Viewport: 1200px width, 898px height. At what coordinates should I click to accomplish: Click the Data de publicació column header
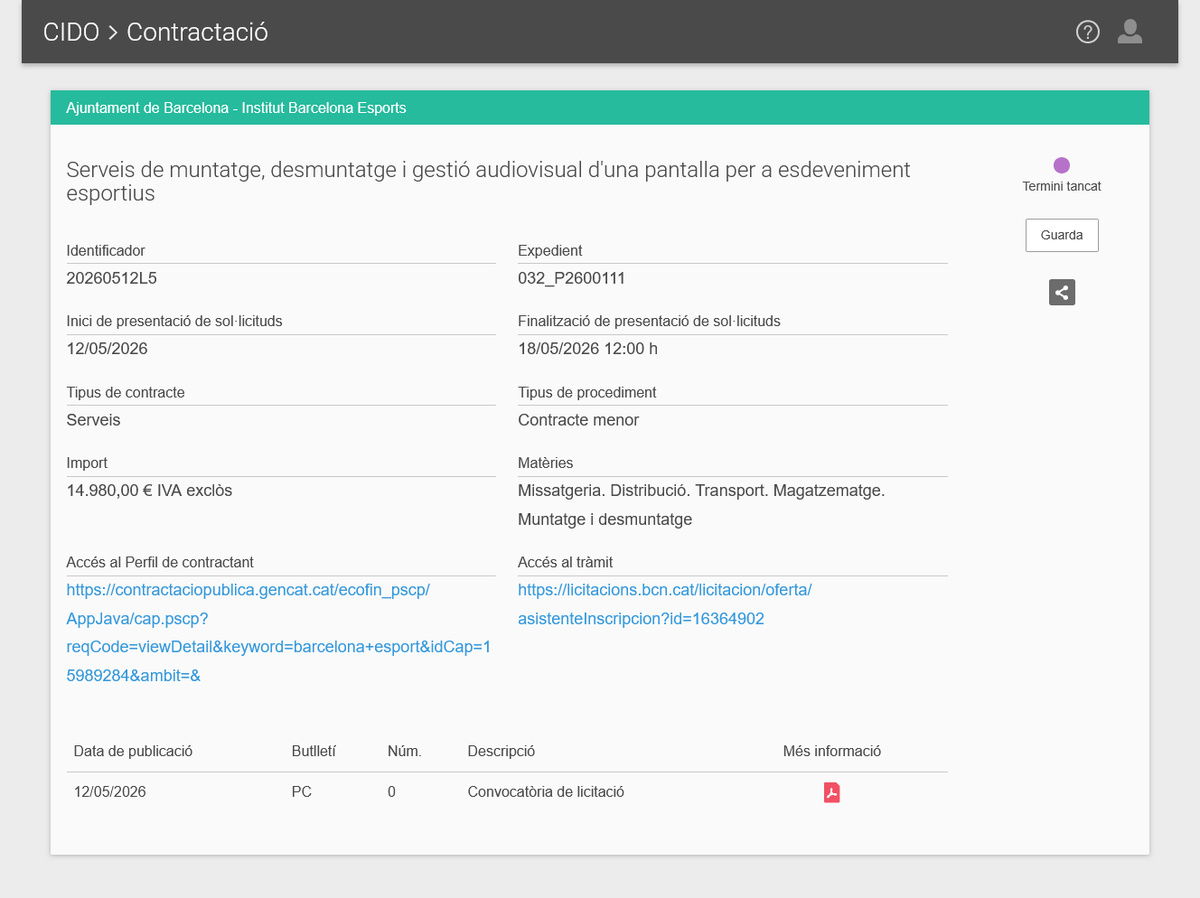pyautogui.click(x=133, y=751)
